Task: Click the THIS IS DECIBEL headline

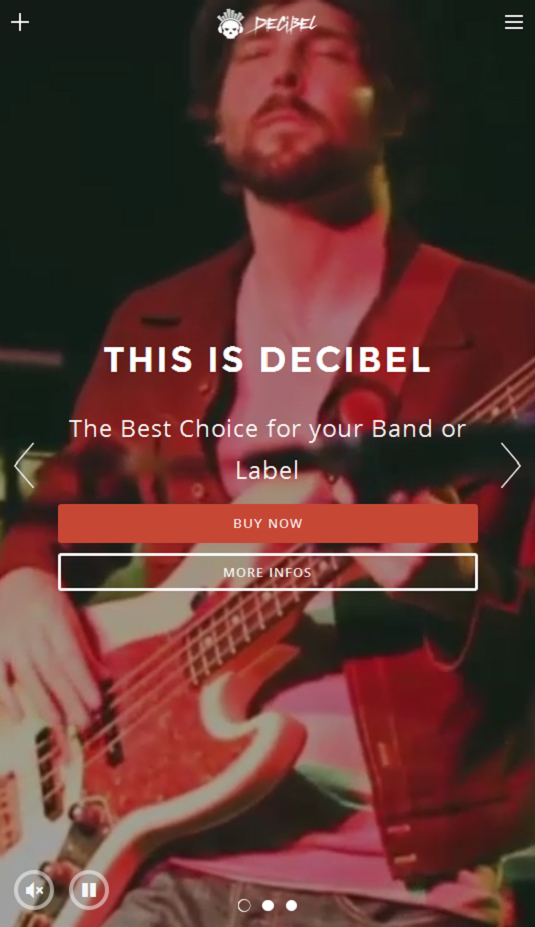Action: [267, 359]
